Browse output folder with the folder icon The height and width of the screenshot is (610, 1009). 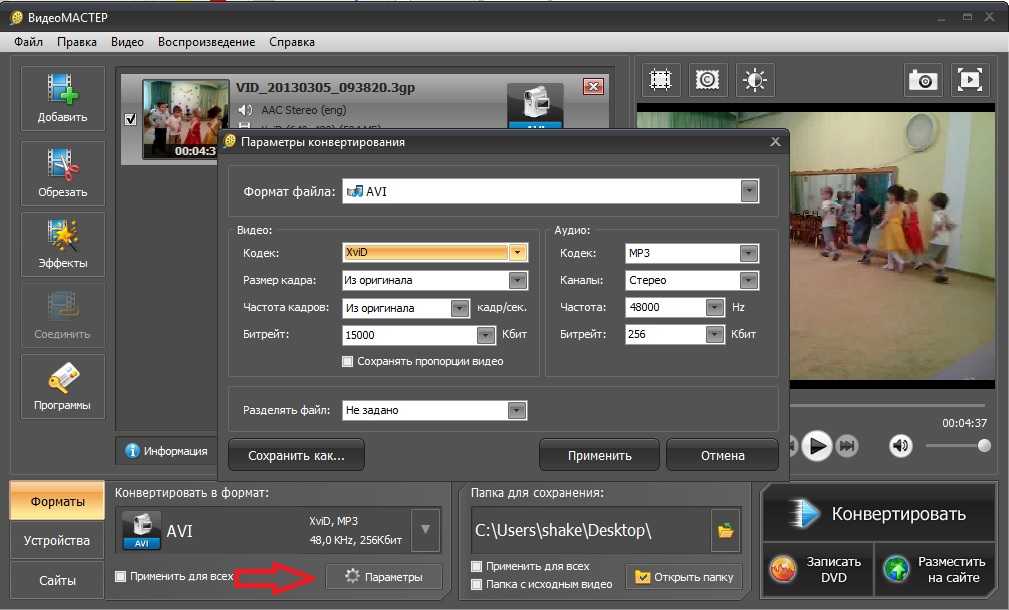(x=726, y=530)
